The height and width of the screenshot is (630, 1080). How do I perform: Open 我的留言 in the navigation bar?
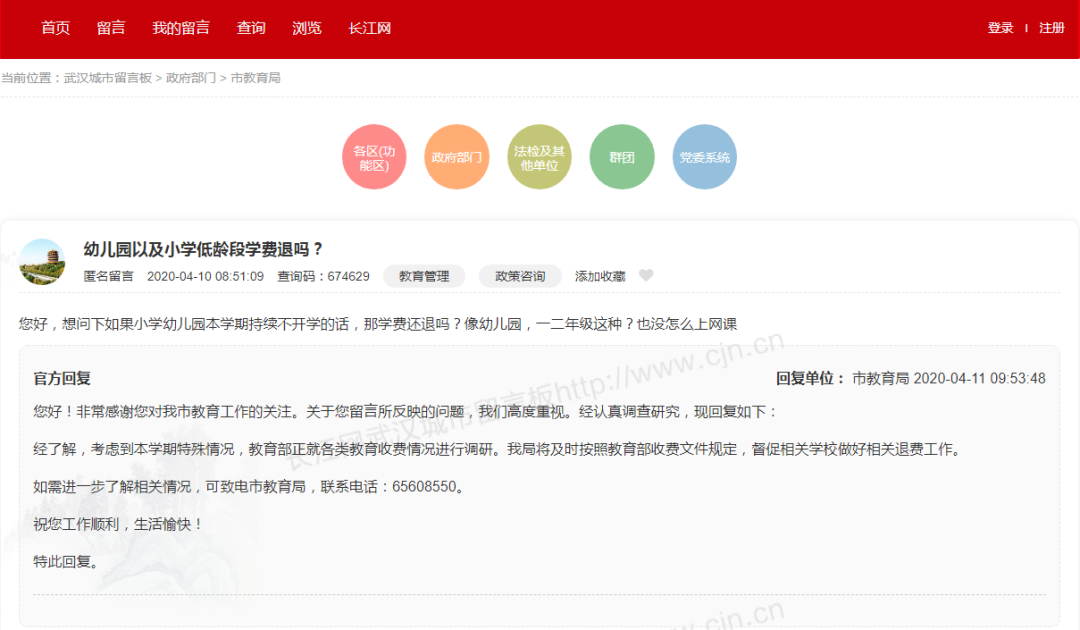coord(180,28)
